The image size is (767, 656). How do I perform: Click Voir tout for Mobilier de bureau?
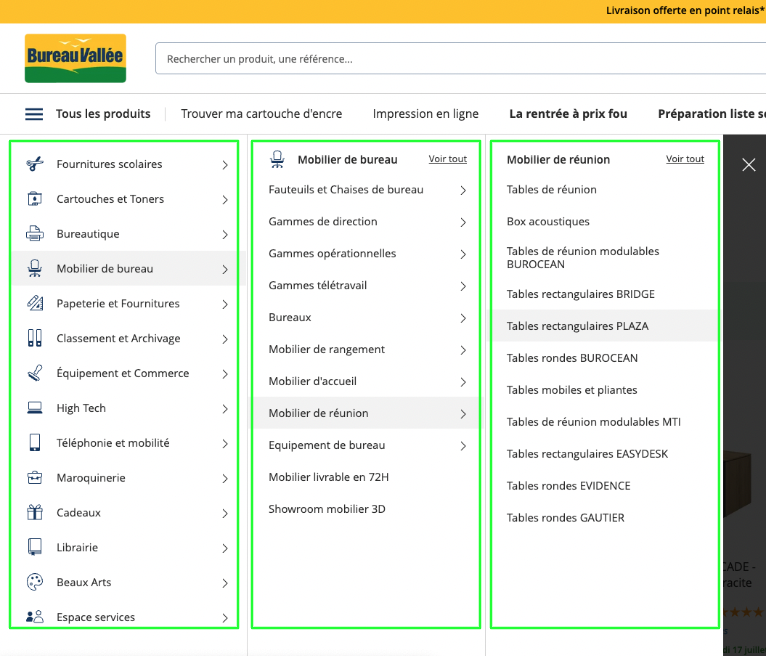click(448, 159)
